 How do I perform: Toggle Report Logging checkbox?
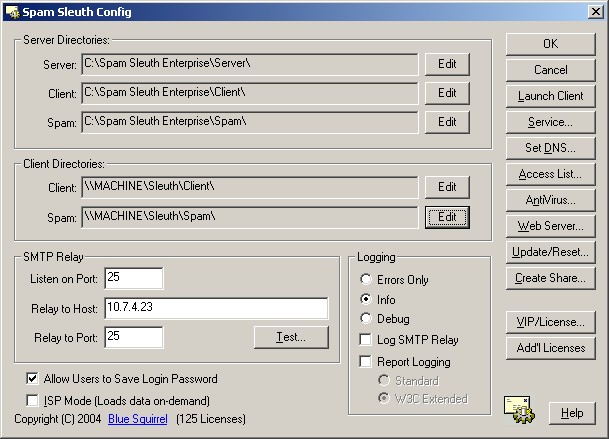click(x=366, y=362)
